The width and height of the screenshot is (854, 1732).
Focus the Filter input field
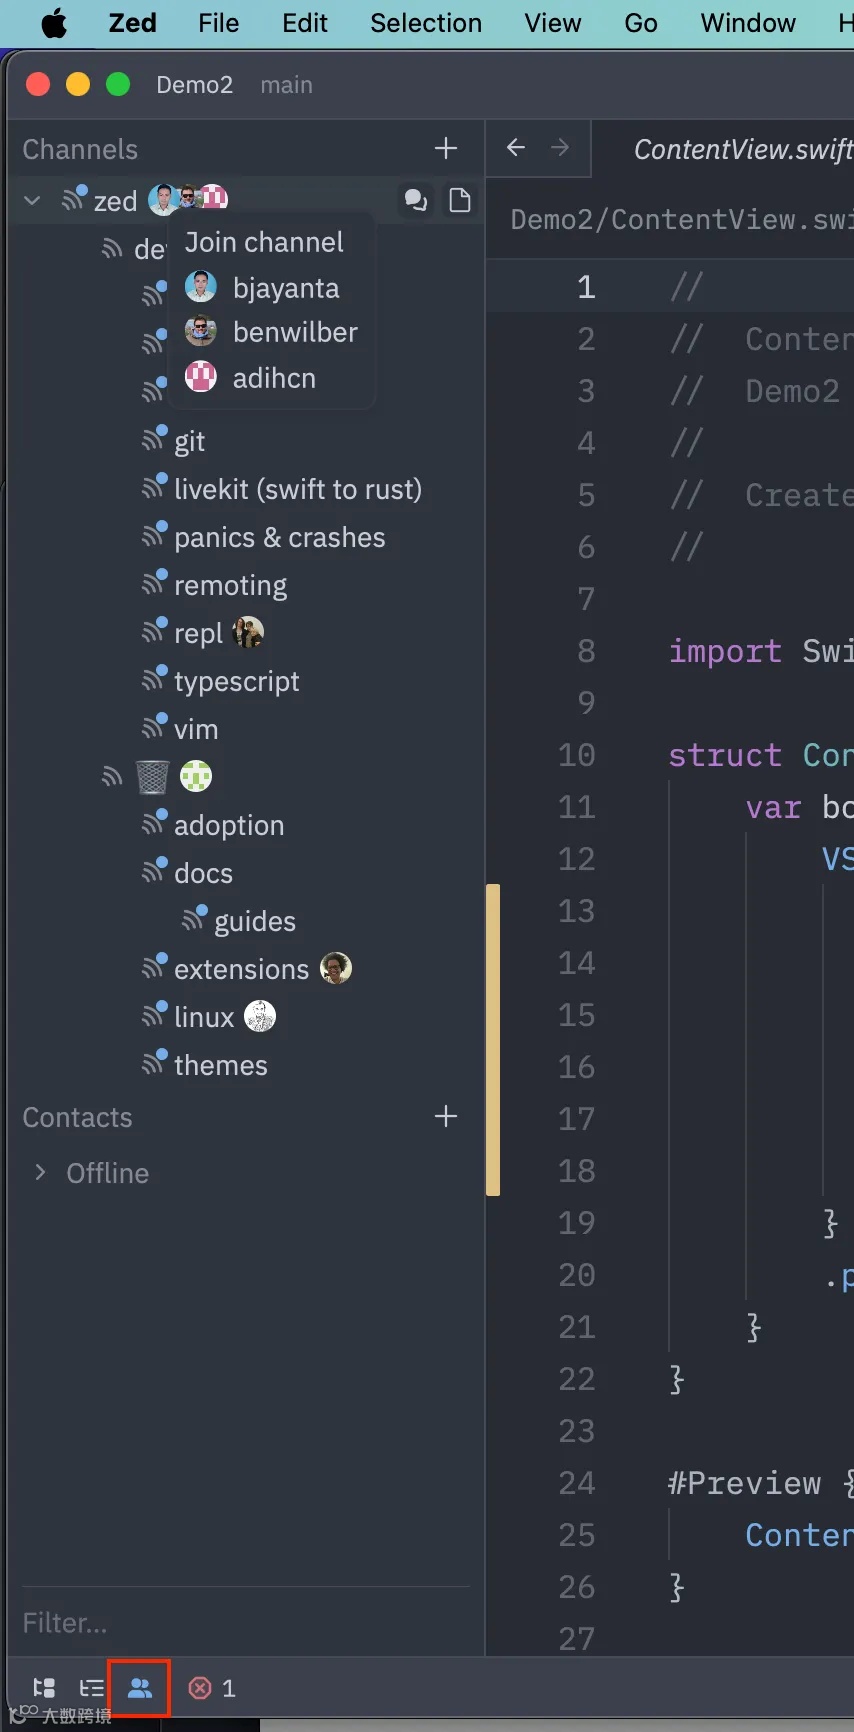point(245,1622)
